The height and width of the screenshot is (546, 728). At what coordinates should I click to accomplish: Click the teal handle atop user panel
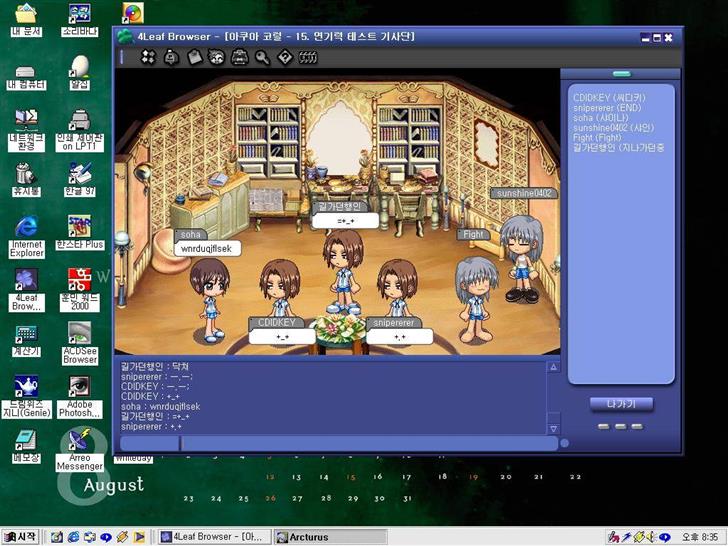tap(622, 74)
